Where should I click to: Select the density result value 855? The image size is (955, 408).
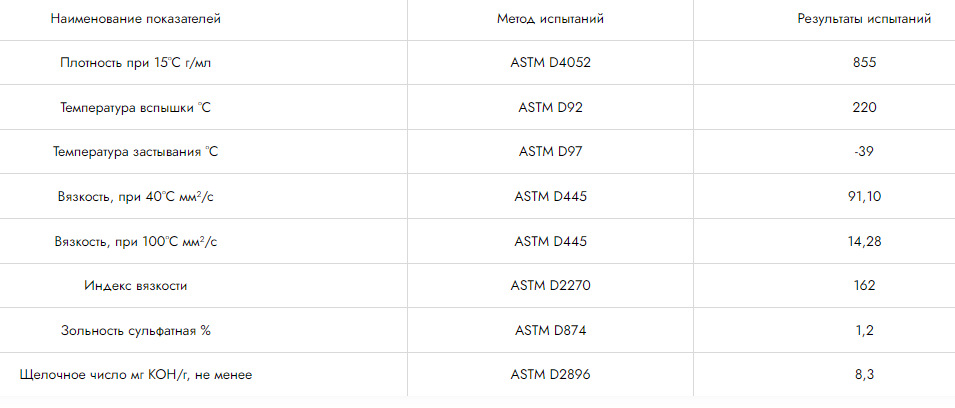(x=864, y=63)
